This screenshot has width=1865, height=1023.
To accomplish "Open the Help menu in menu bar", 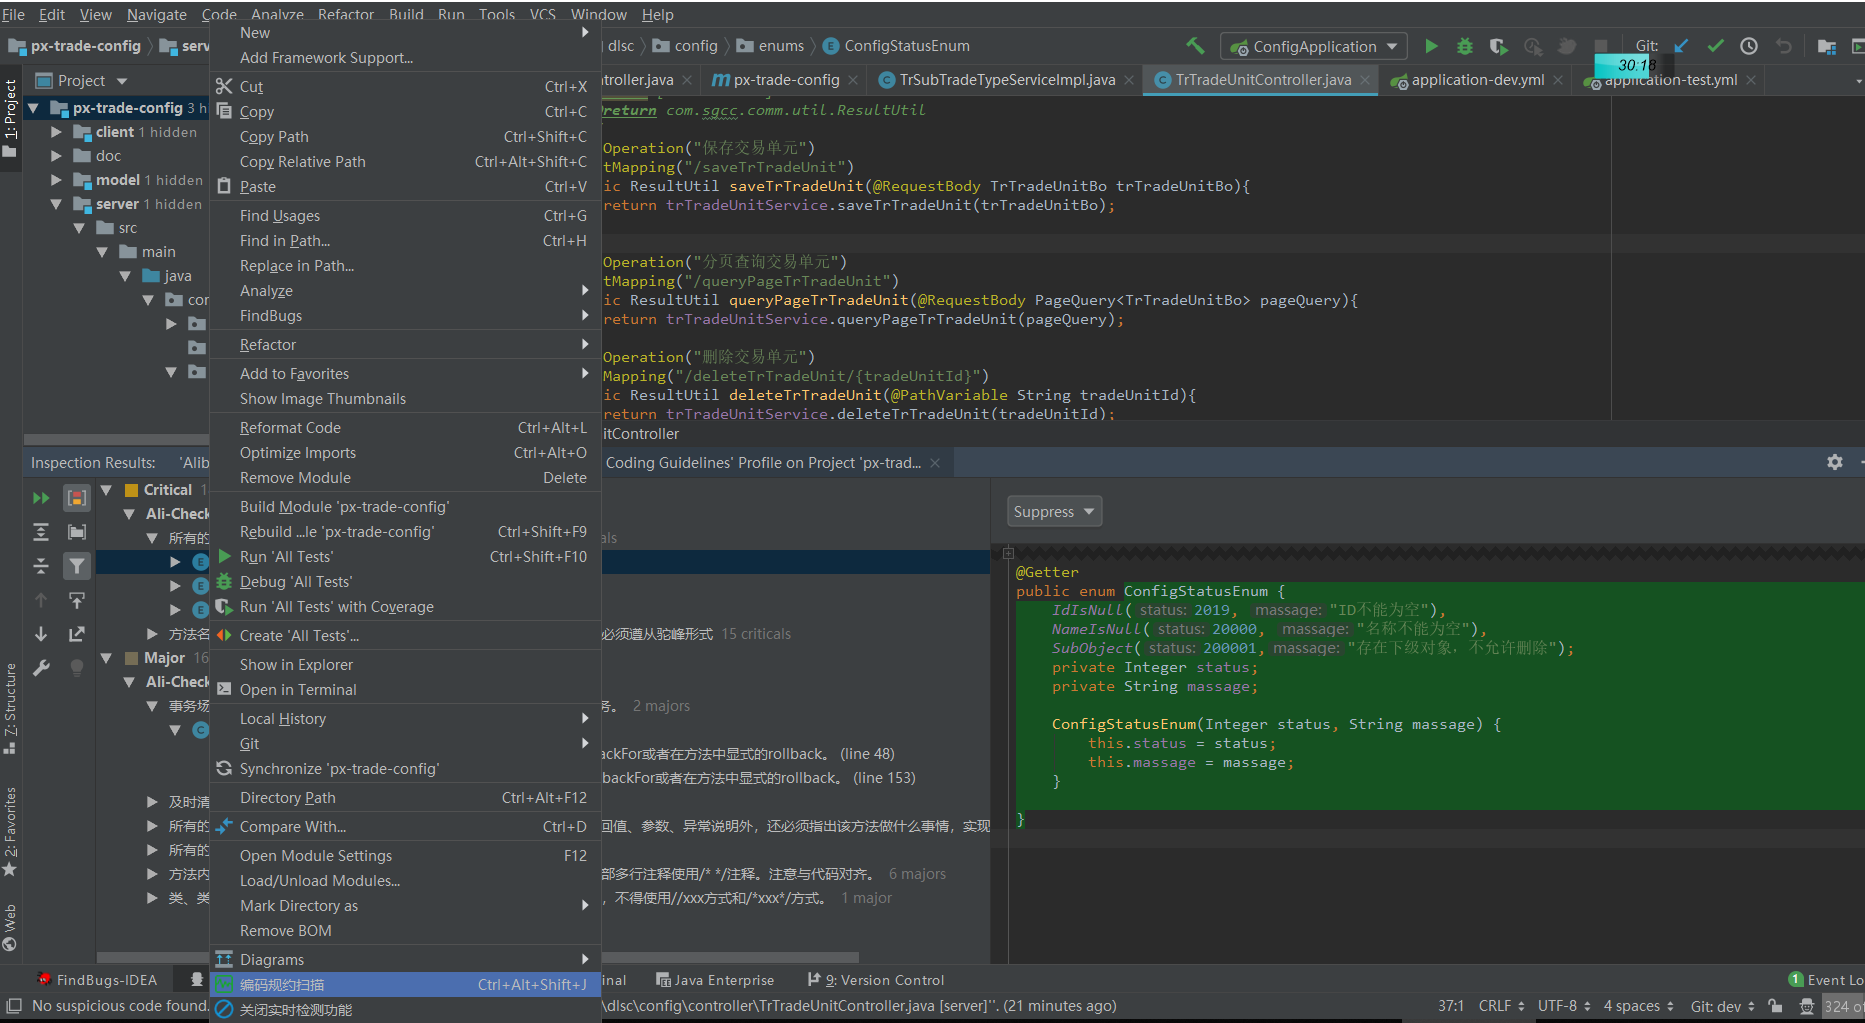I will (x=657, y=14).
